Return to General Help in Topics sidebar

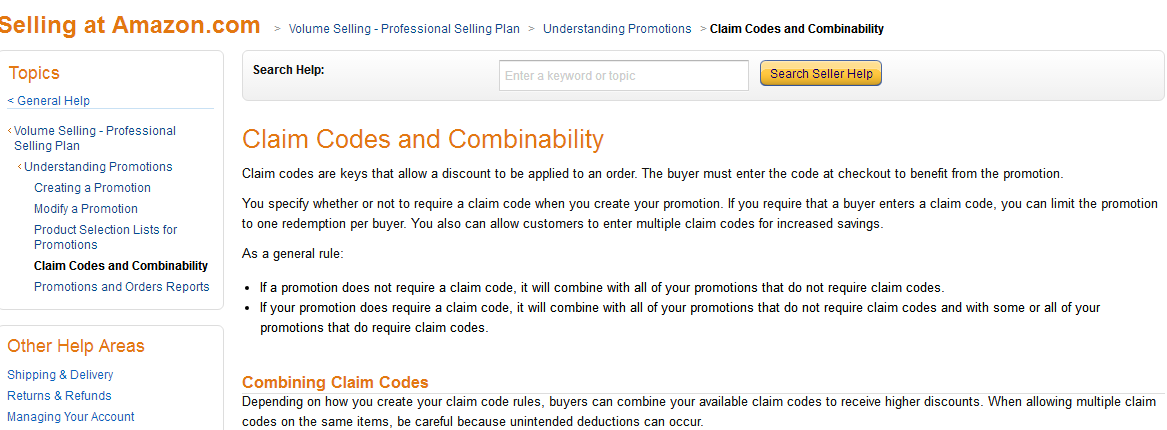coord(51,101)
